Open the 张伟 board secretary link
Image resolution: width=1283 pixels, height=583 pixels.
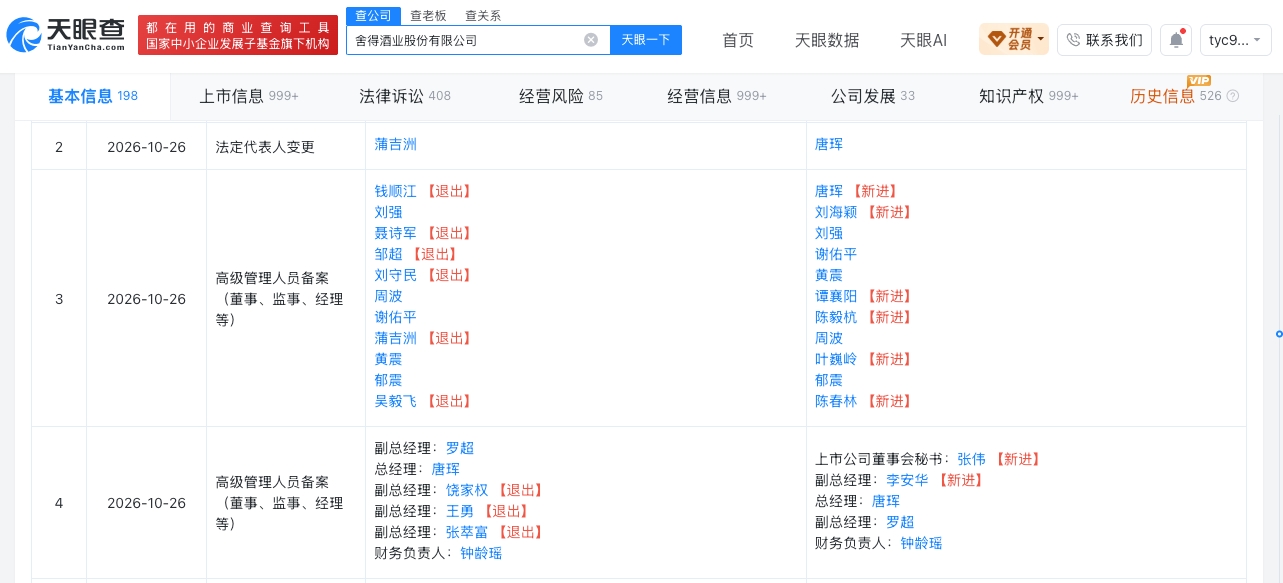click(x=971, y=459)
